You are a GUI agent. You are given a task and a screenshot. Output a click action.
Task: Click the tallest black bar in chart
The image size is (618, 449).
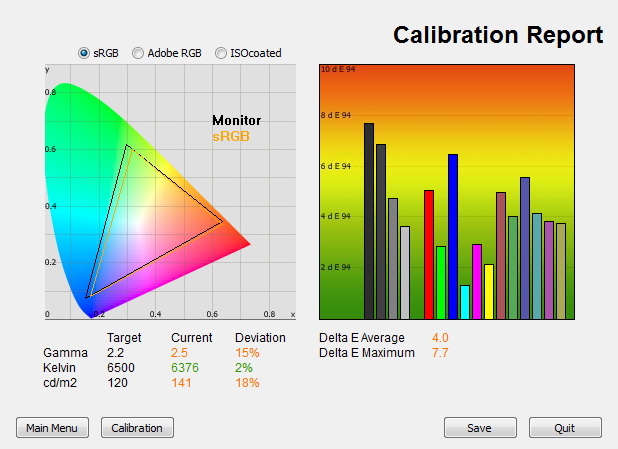(x=369, y=221)
